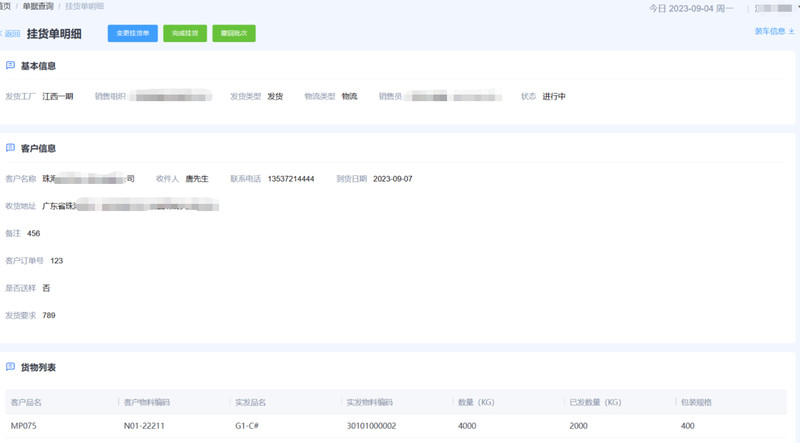Click the 客户信息 section icon

click(x=10, y=148)
